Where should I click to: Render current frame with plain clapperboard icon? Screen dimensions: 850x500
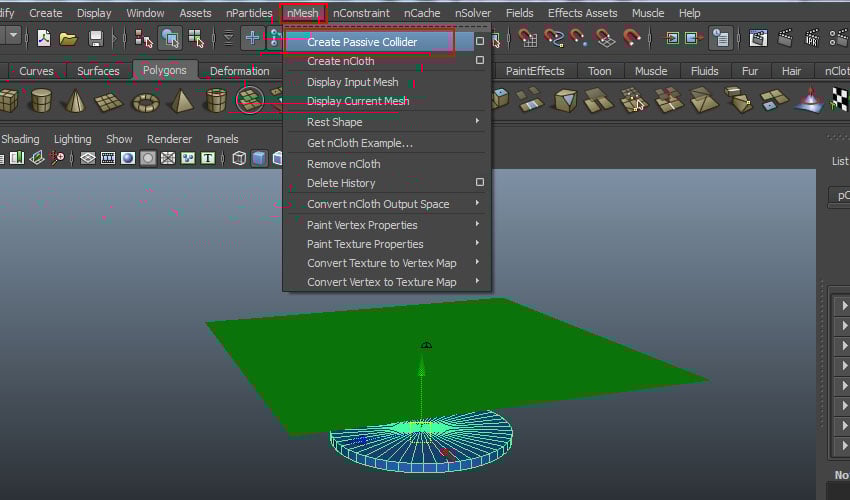point(784,38)
